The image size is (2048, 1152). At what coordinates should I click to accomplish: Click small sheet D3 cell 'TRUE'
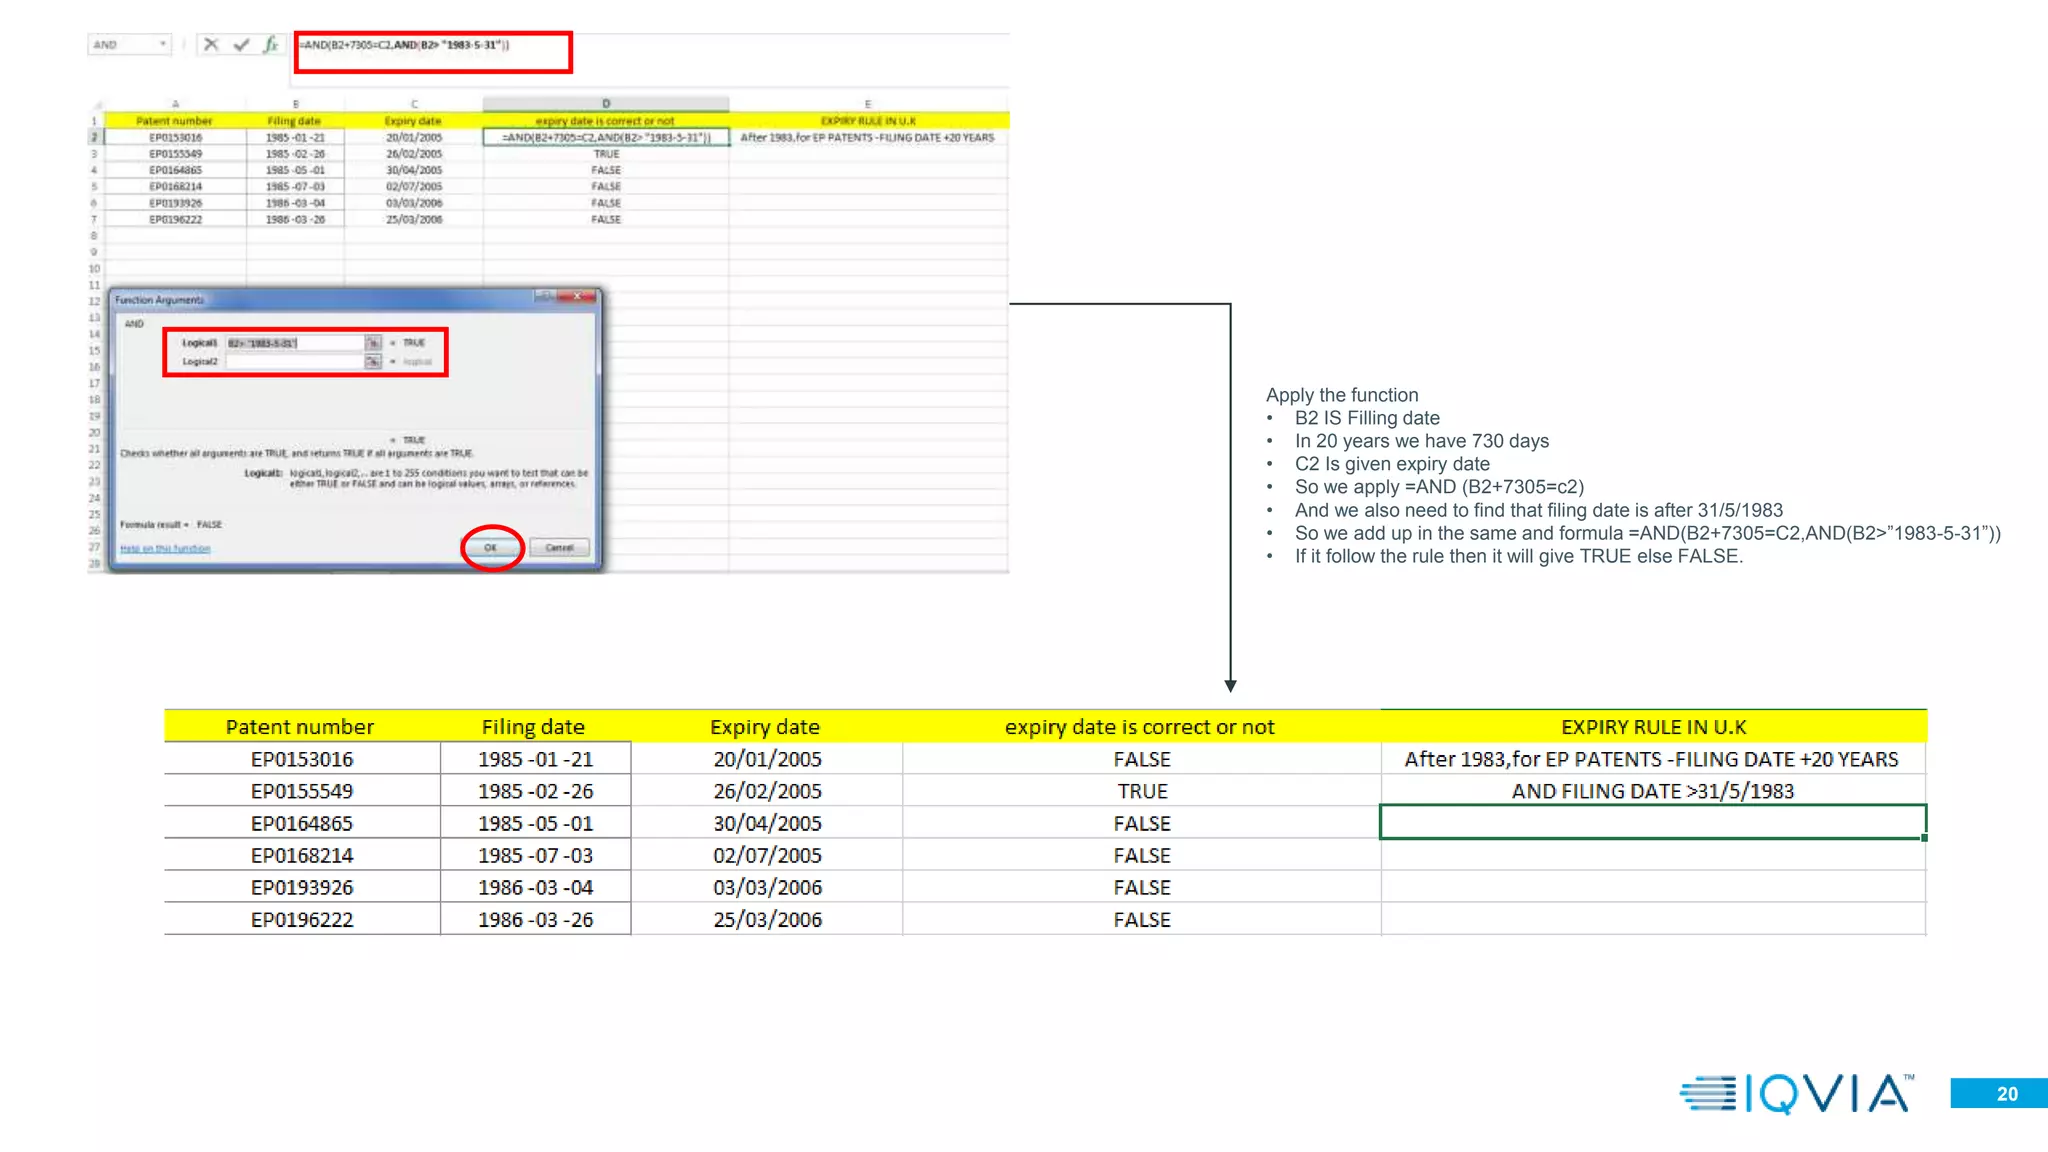[606, 154]
